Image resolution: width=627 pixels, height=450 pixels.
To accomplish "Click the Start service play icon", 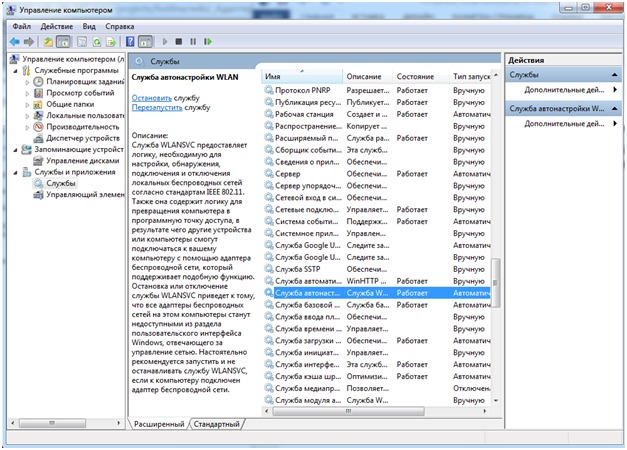I will tap(165, 41).
